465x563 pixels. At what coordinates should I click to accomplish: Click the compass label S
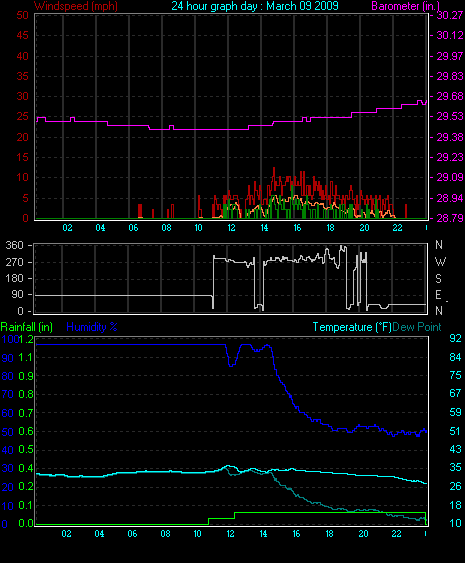438,279
